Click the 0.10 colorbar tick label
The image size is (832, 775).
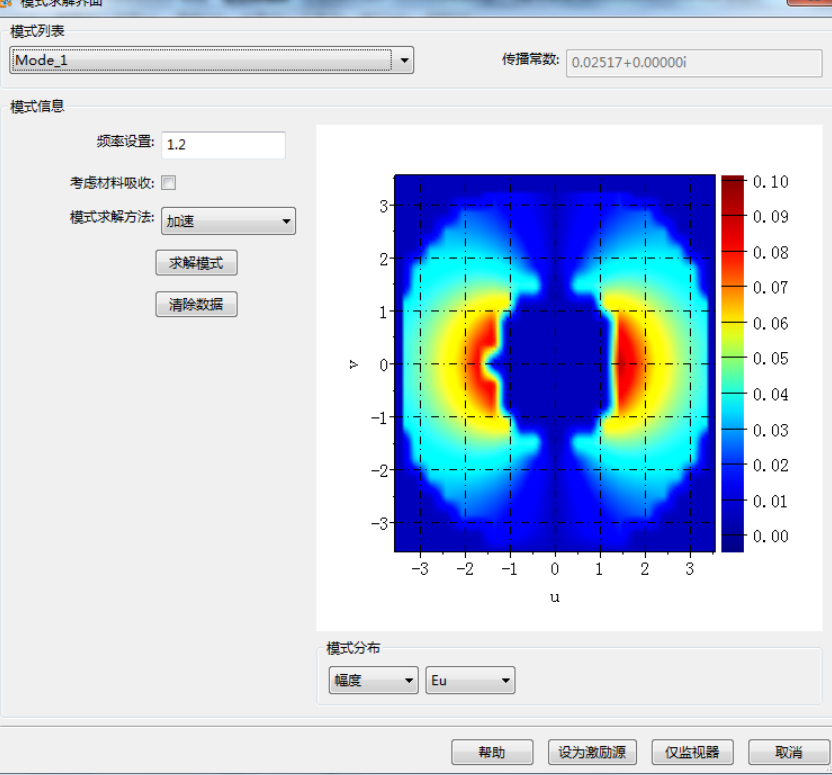(x=770, y=182)
